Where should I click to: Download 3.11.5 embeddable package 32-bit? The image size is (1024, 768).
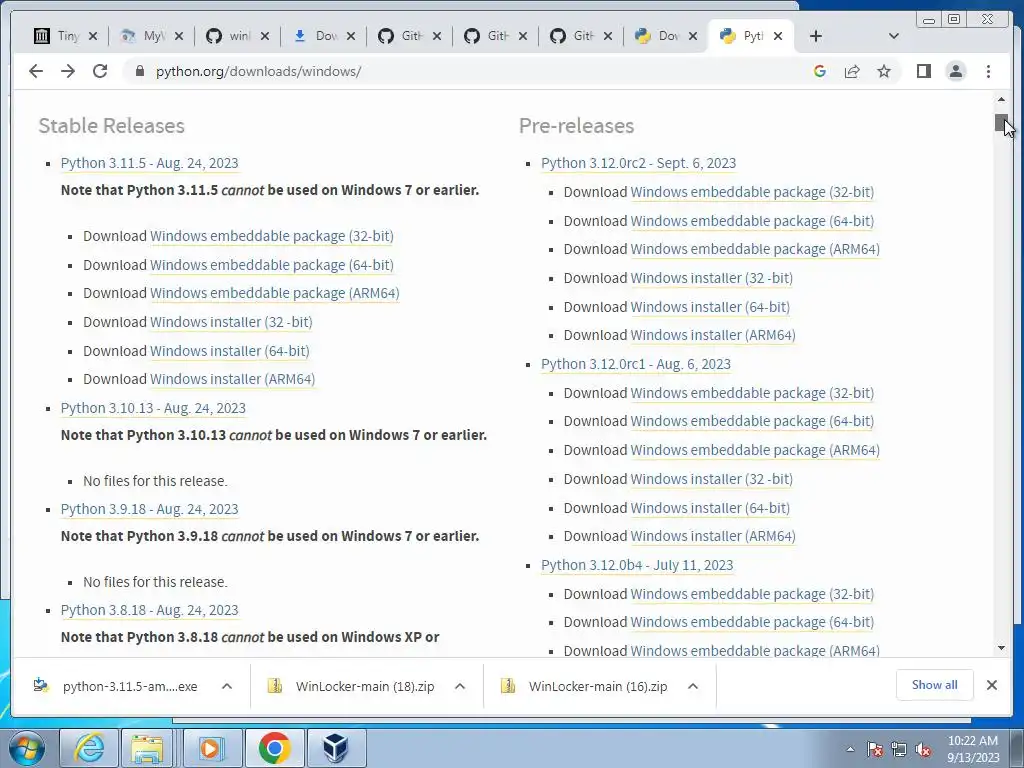click(272, 236)
